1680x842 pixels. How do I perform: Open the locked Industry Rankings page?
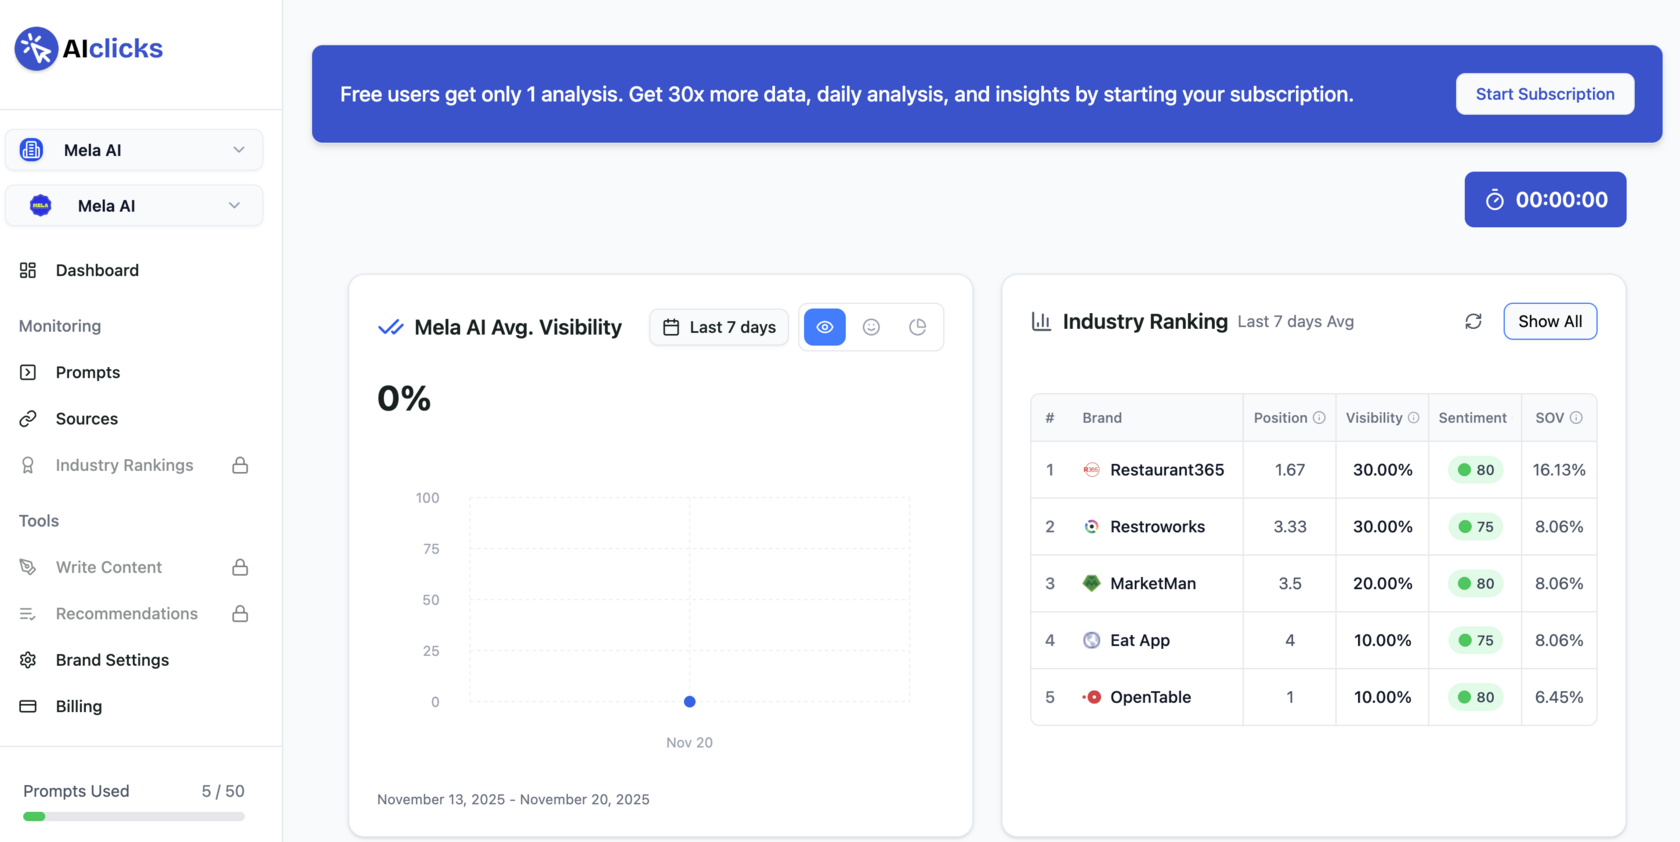coord(125,465)
